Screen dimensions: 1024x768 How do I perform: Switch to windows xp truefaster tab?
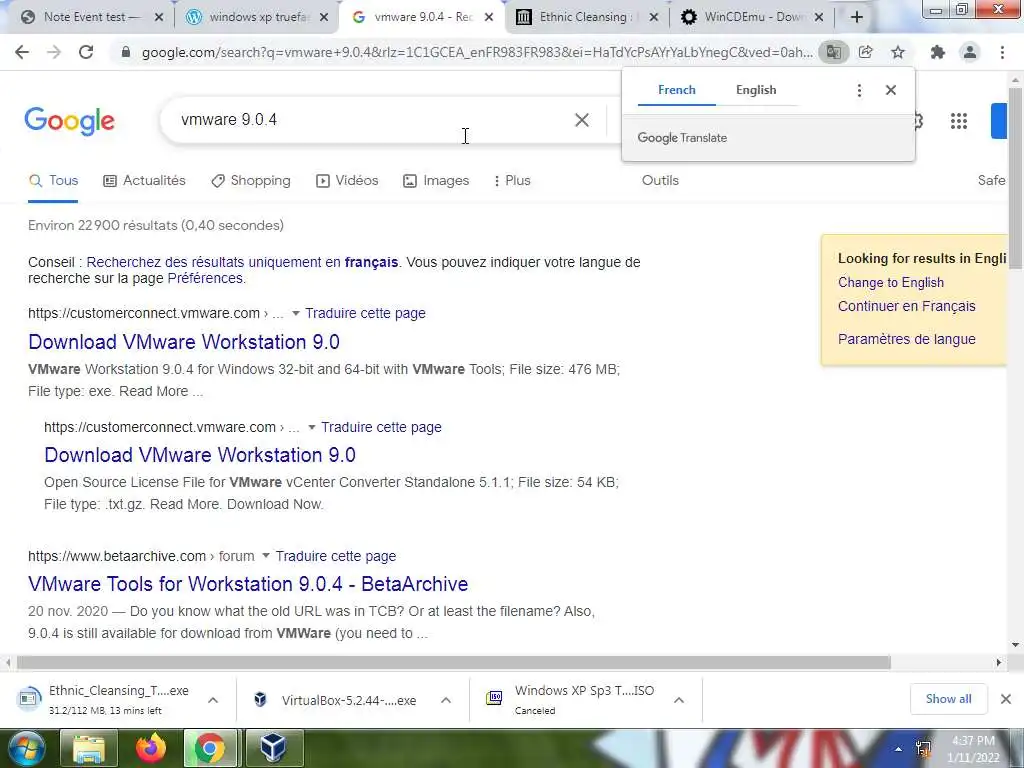pyautogui.click(x=257, y=18)
